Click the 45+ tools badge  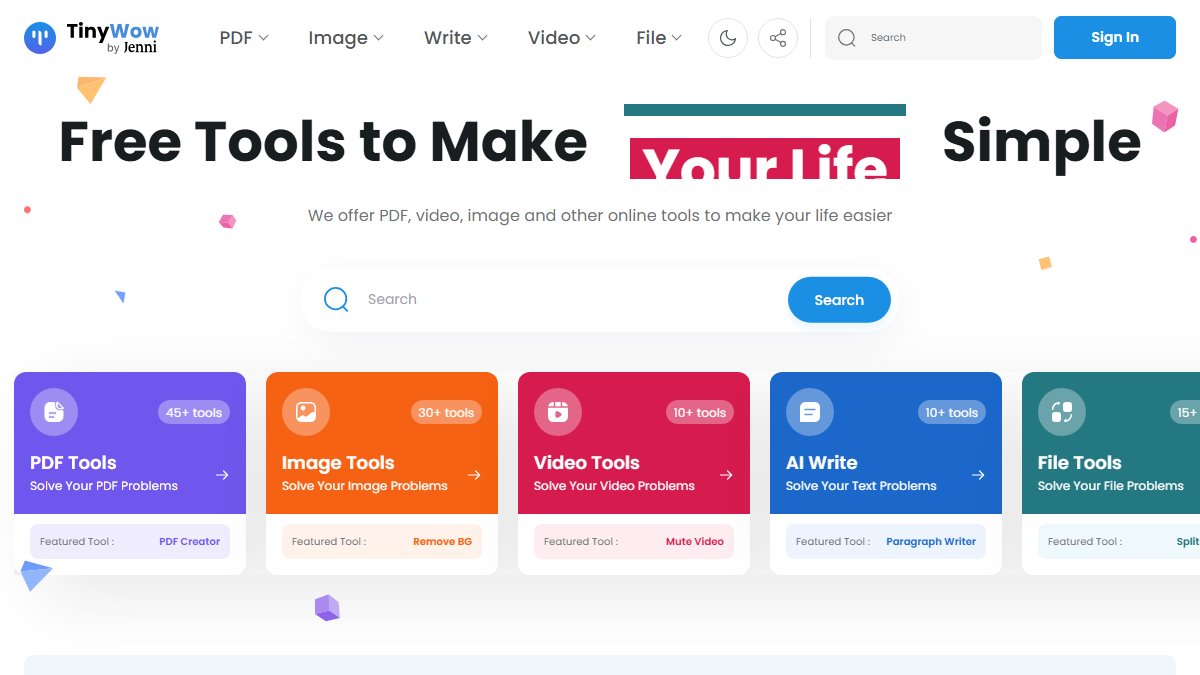194,412
